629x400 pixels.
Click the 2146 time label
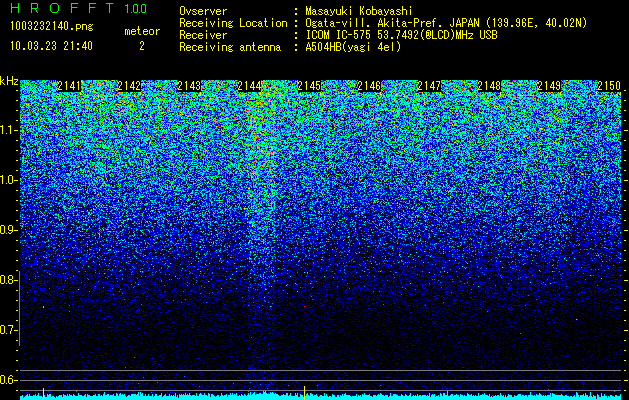tap(369, 86)
